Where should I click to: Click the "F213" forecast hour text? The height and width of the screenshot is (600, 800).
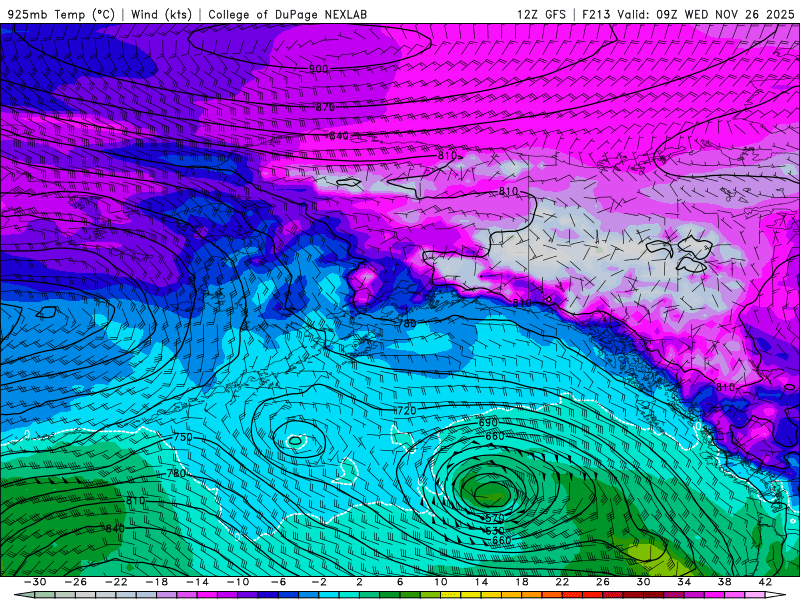point(596,14)
